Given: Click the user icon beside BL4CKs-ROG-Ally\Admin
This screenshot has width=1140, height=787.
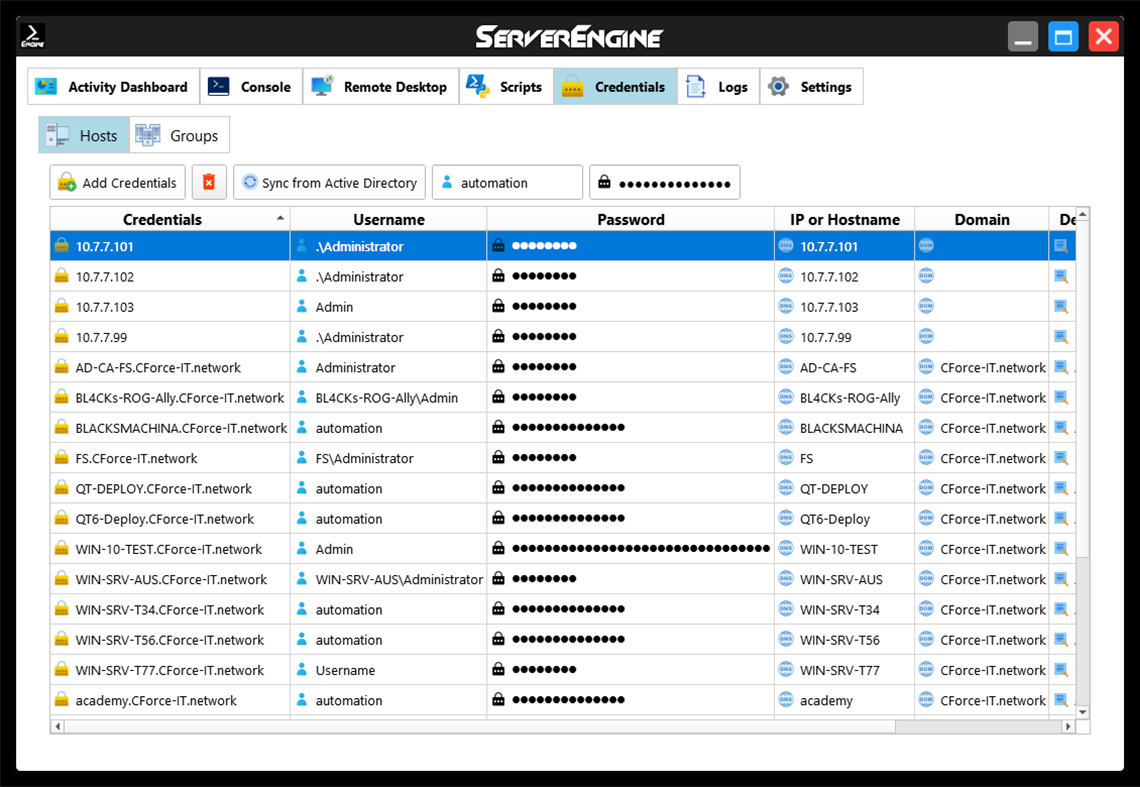Looking at the screenshot, I should tap(302, 397).
